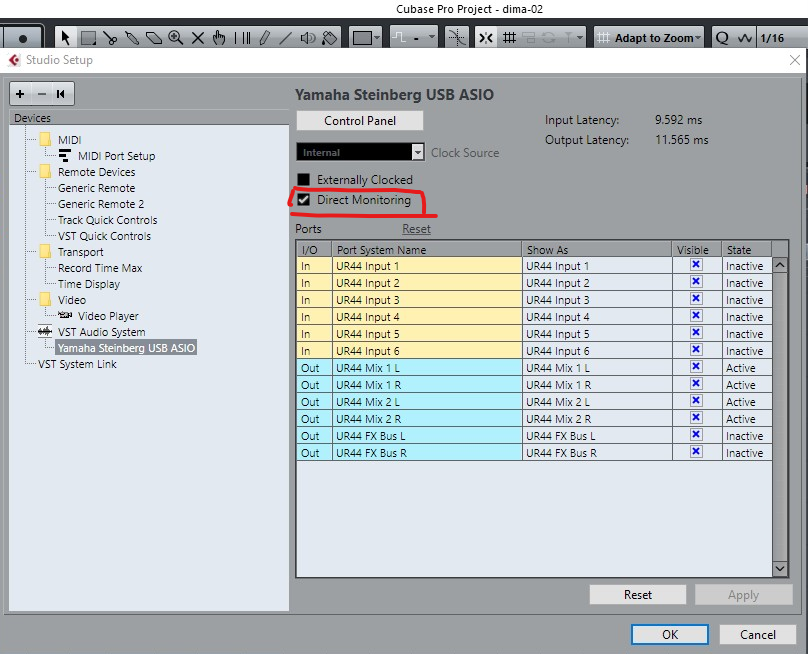Click the Apply Quantize wave icon

(x=745, y=38)
